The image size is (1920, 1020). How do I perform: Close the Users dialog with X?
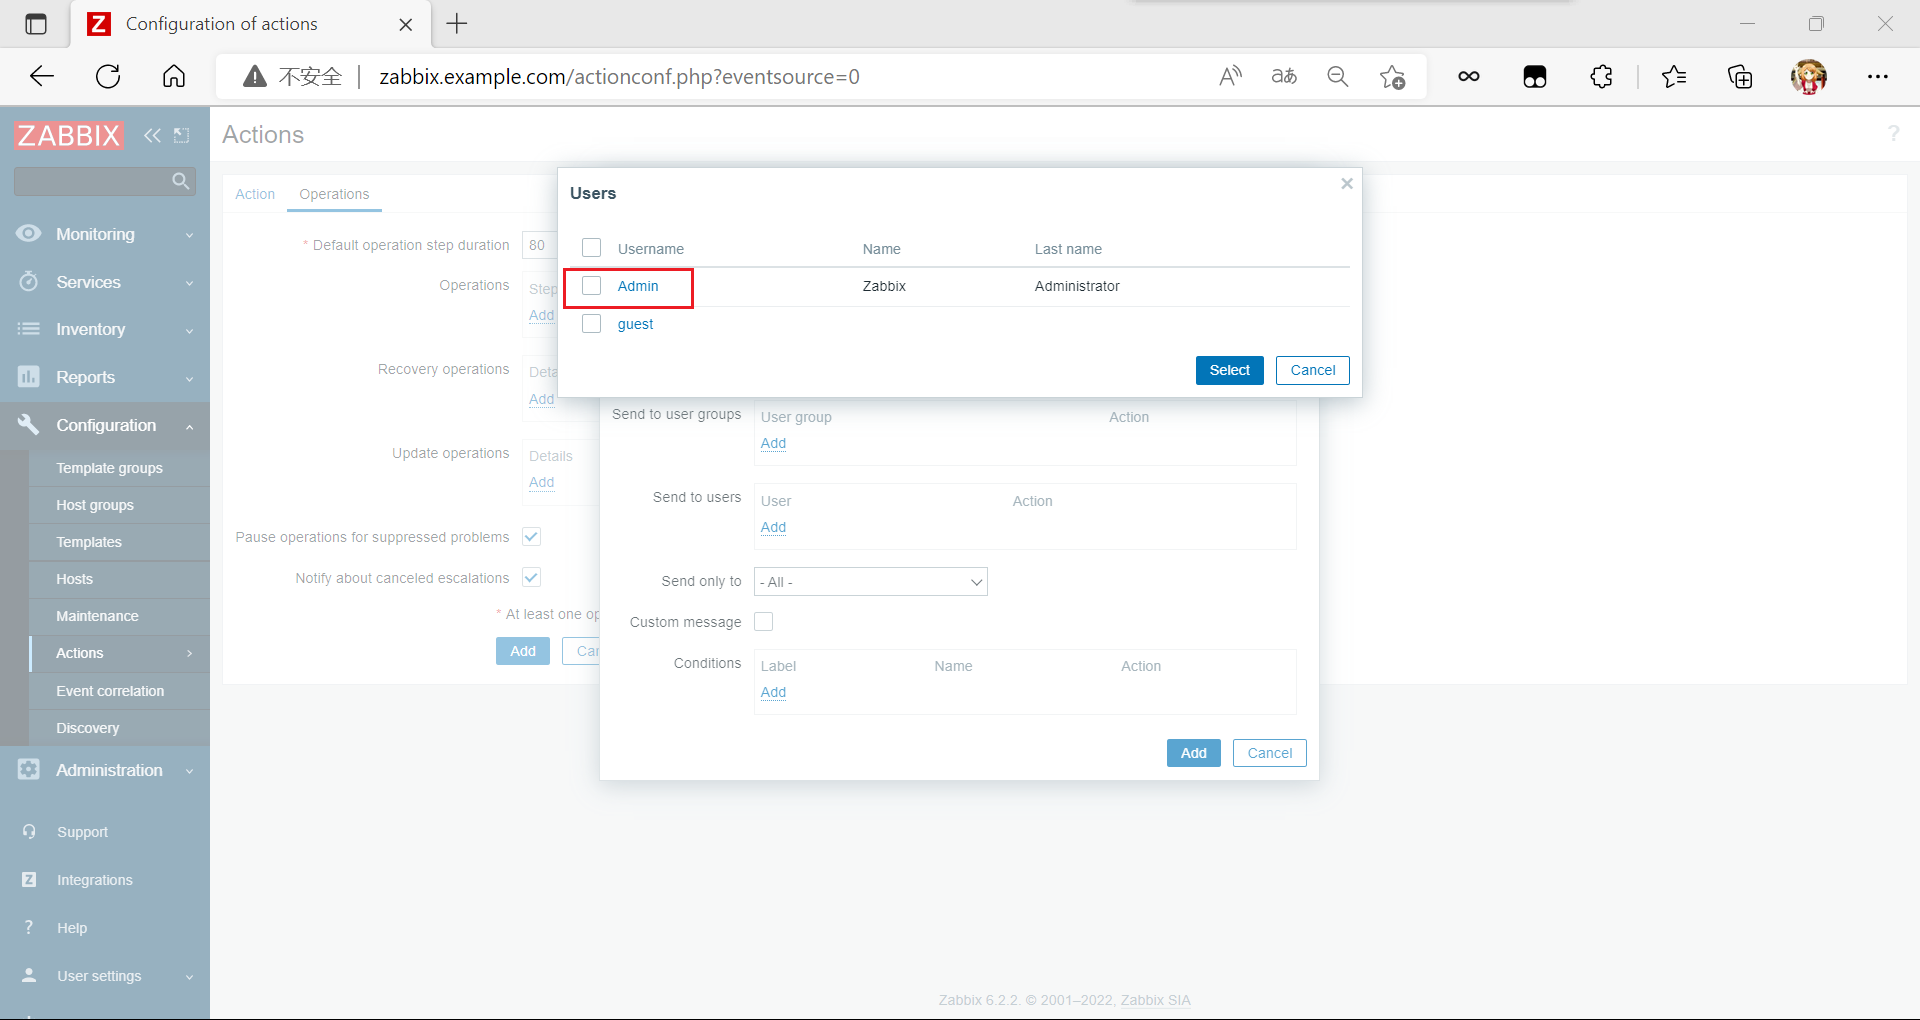1347,183
